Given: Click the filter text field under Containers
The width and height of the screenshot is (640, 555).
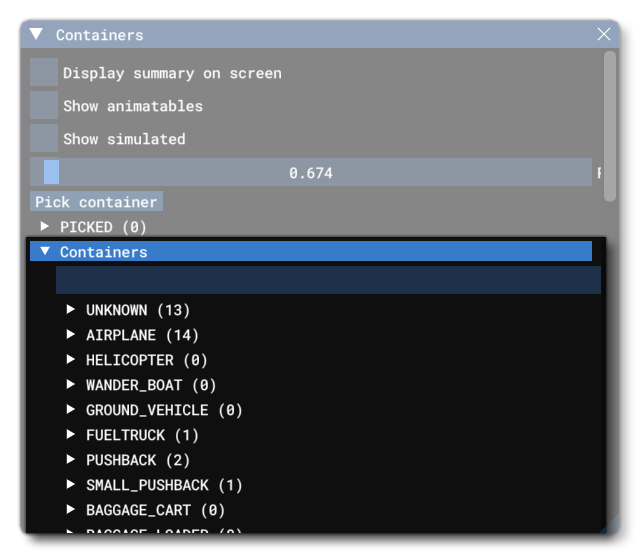Looking at the screenshot, I should click(328, 280).
